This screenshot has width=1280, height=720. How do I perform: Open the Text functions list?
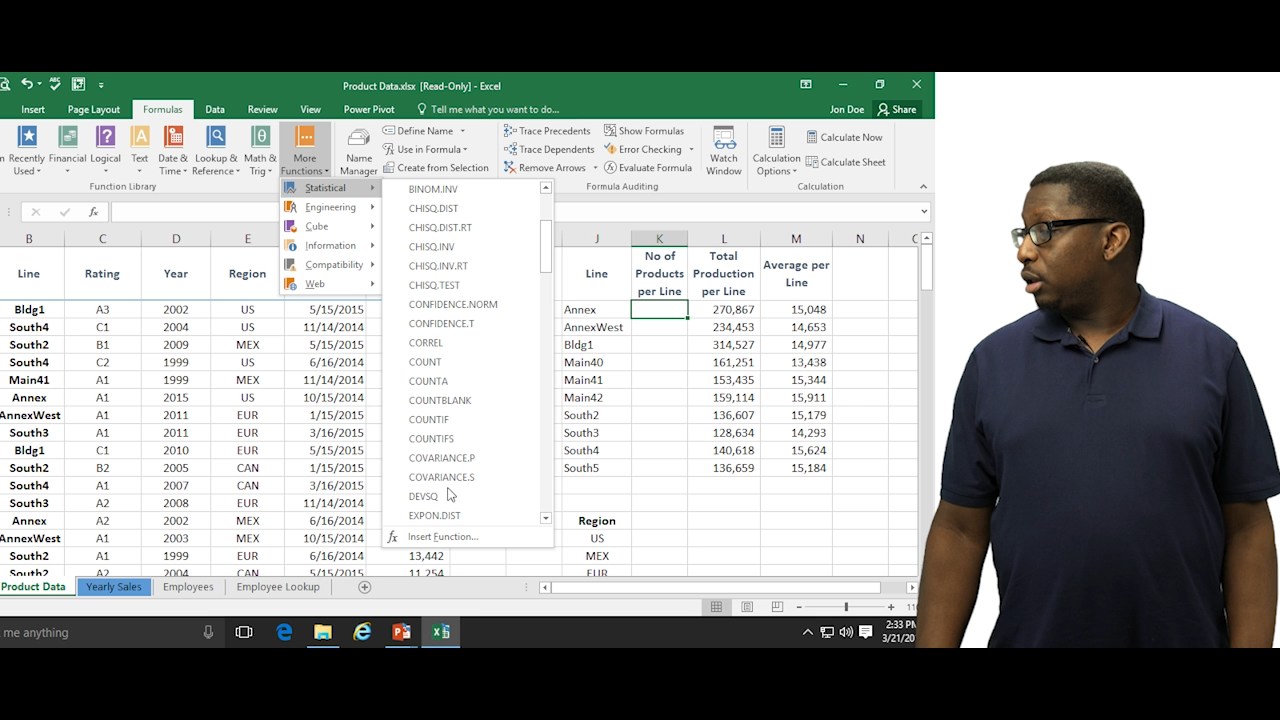(x=140, y=150)
